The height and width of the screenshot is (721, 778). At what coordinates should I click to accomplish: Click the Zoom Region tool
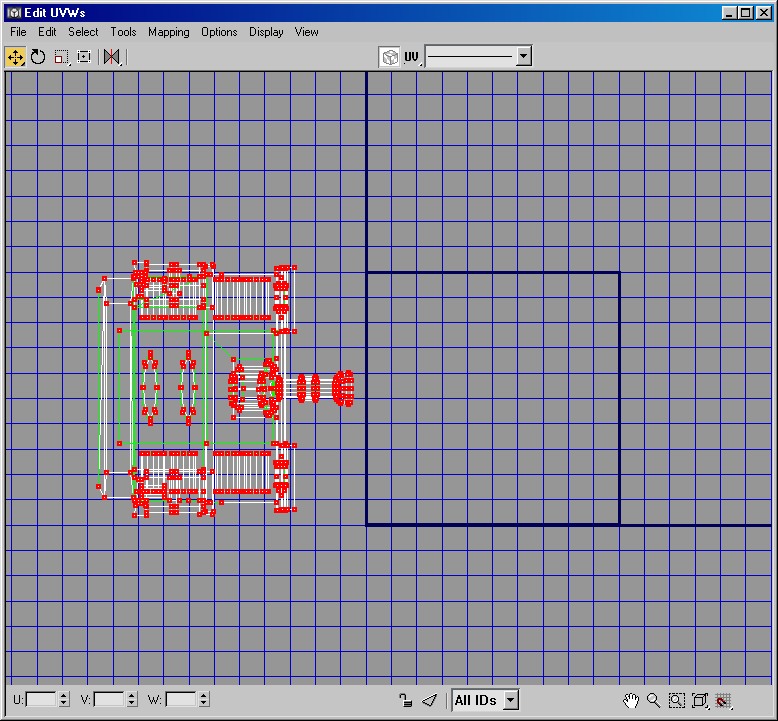(x=677, y=700)
